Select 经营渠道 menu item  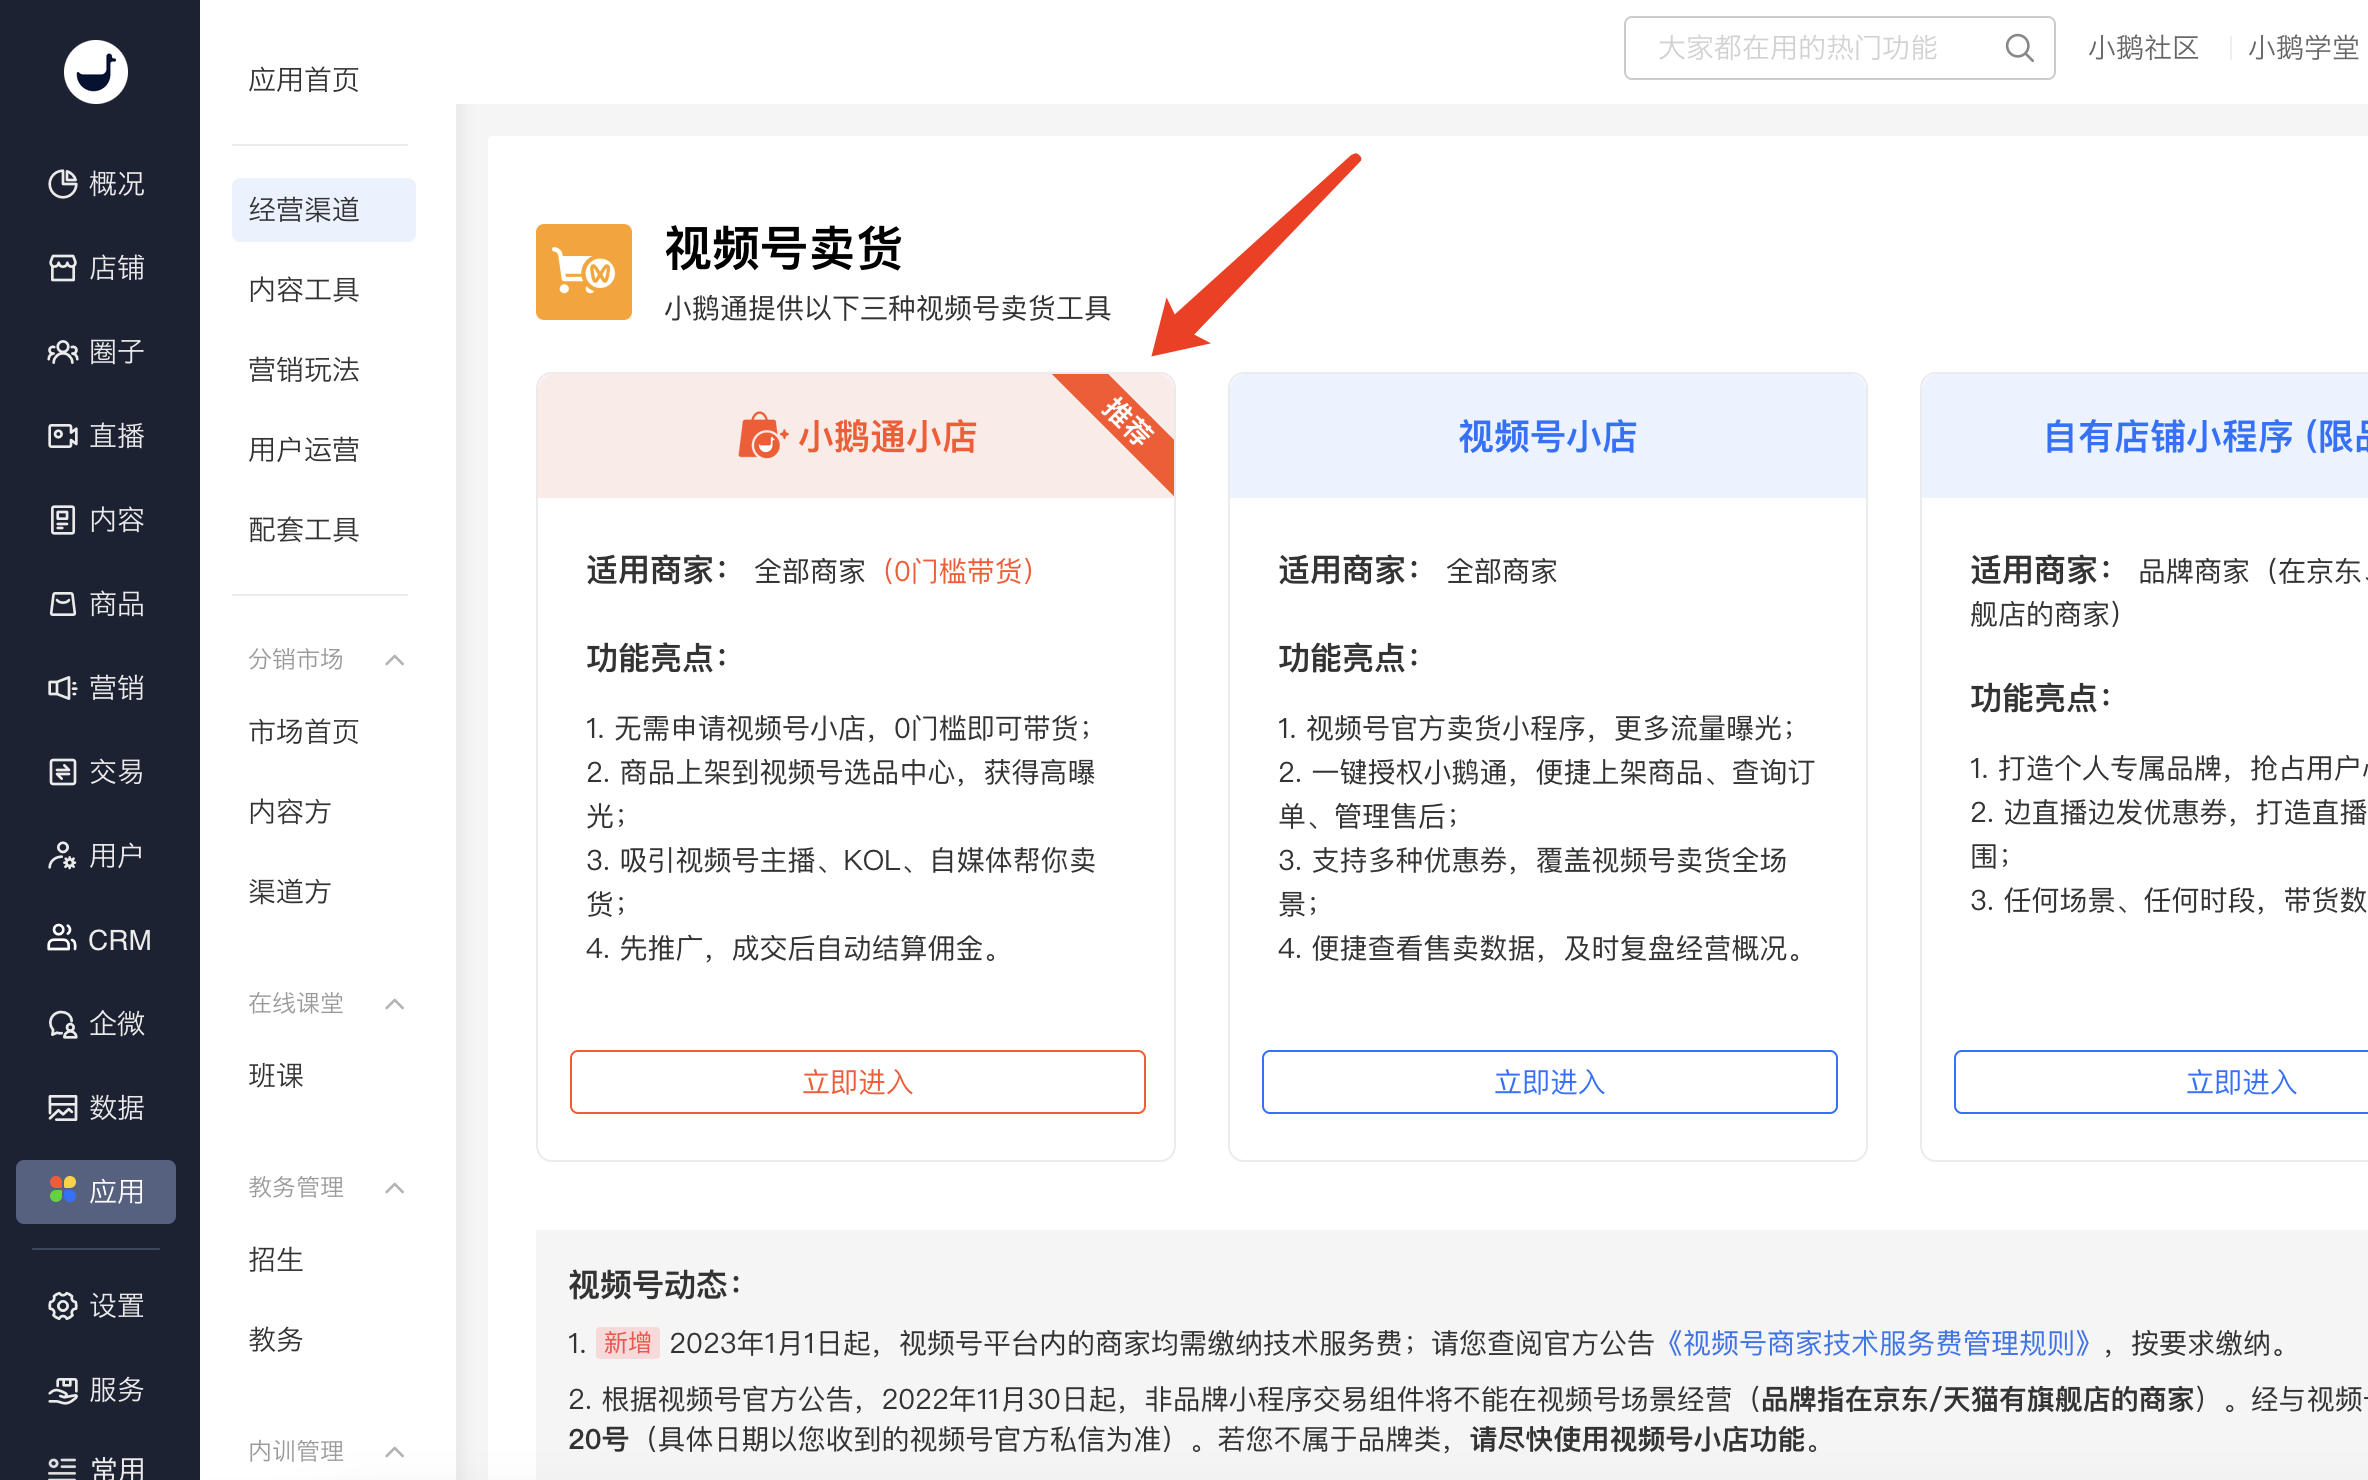pos(324,210)
